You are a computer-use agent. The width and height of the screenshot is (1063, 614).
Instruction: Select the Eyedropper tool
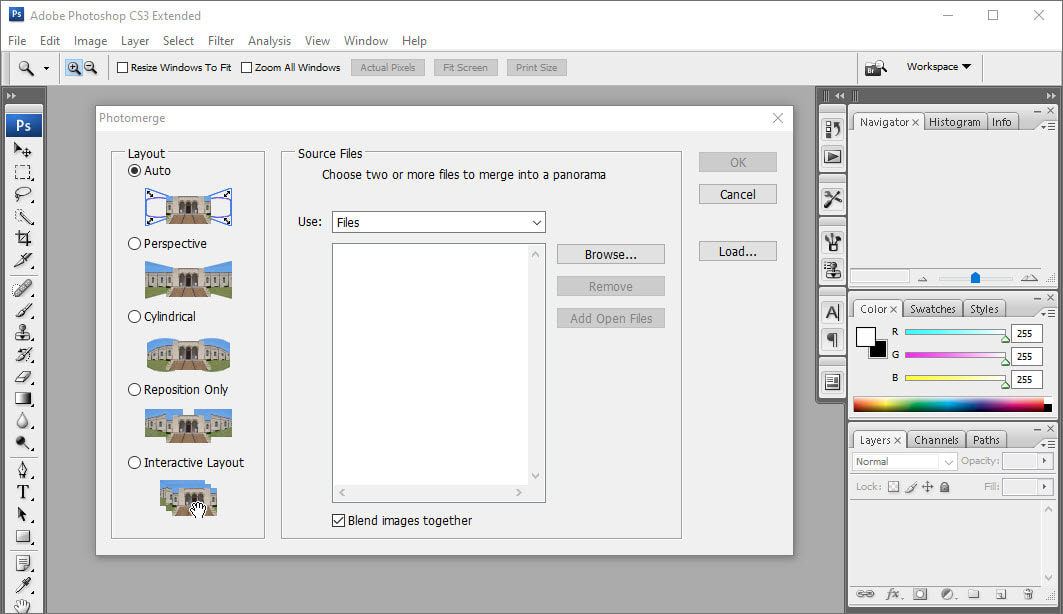pos(23,585)
